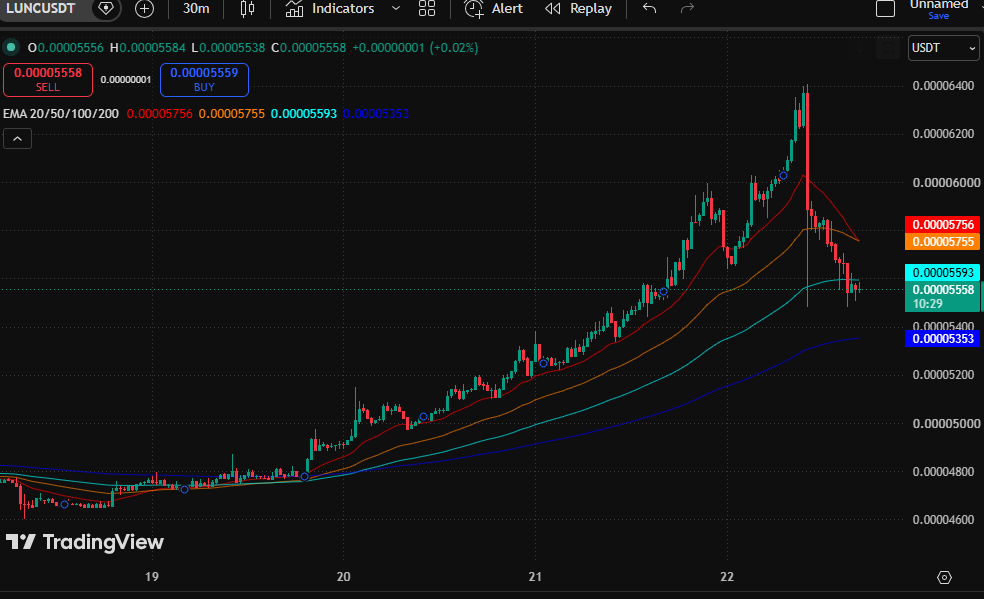Collapse the indicator legend with the up arrow
The width and height of the screenshot is (984, 599).
pos(18,139)
